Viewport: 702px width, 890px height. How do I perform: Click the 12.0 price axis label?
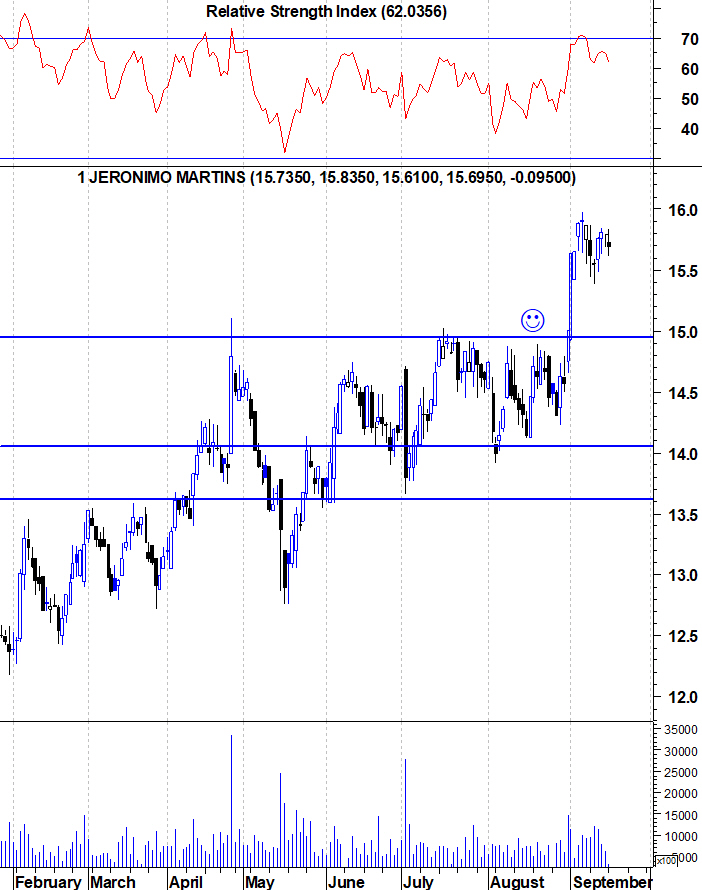click(x=683, y=697)
